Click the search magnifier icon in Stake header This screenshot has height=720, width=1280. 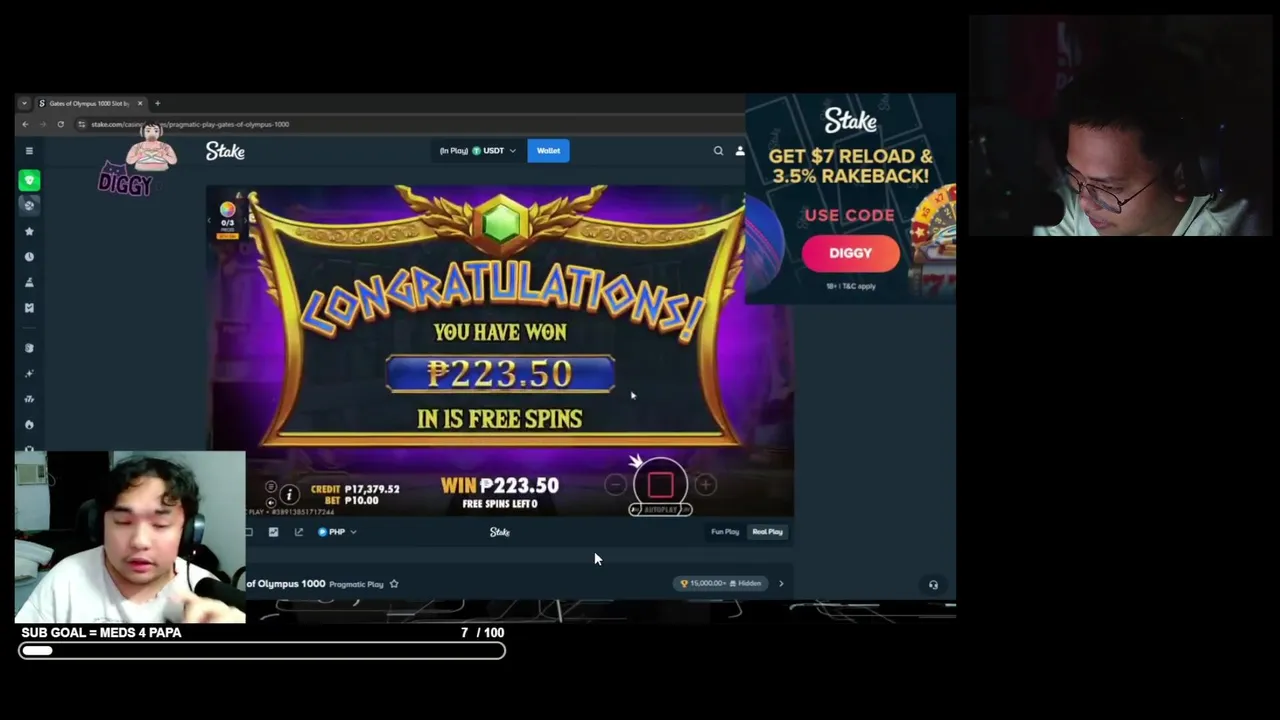pyautogui.click(x=718, y=151)
